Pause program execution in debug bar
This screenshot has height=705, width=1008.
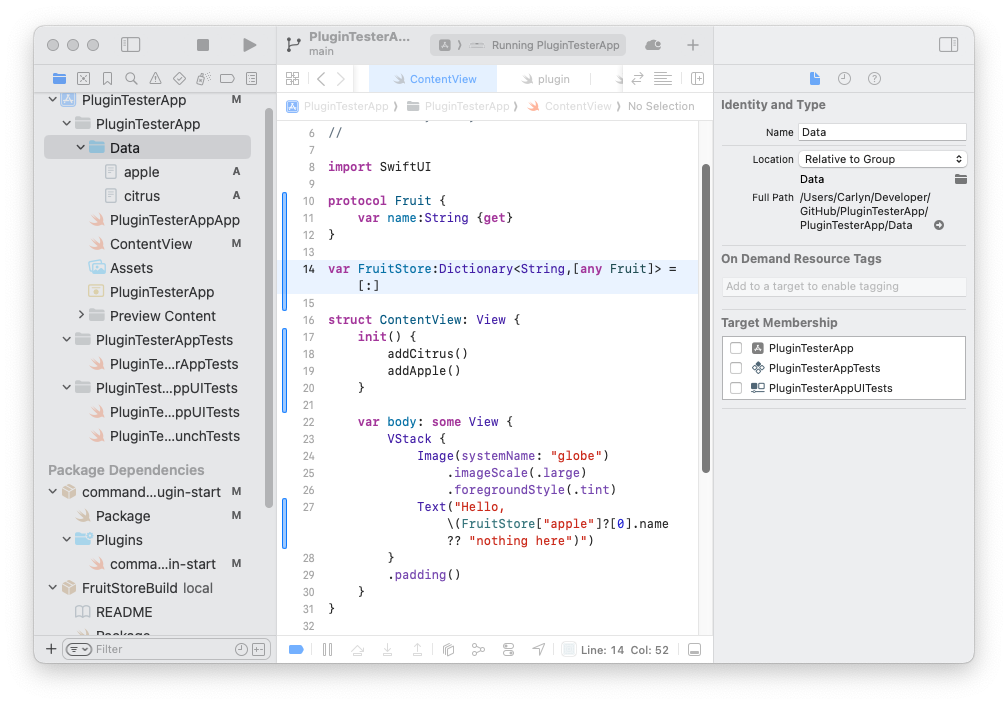[x=327, y=650]
